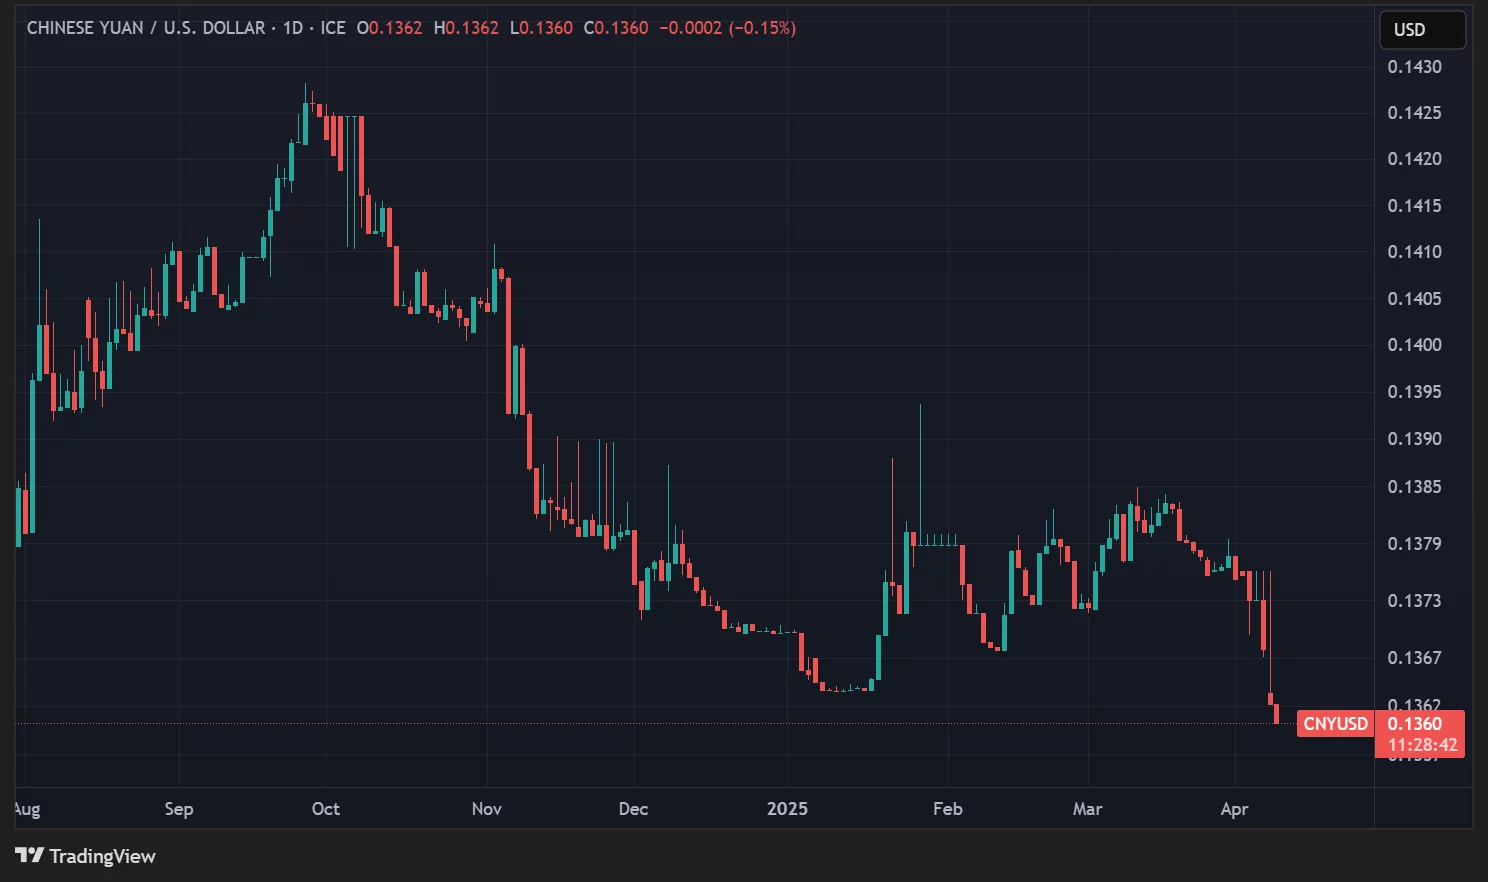Click the −0.0002 (−0.15%) change value
This screenshot has width=1488, height=882.
[728, 28]
